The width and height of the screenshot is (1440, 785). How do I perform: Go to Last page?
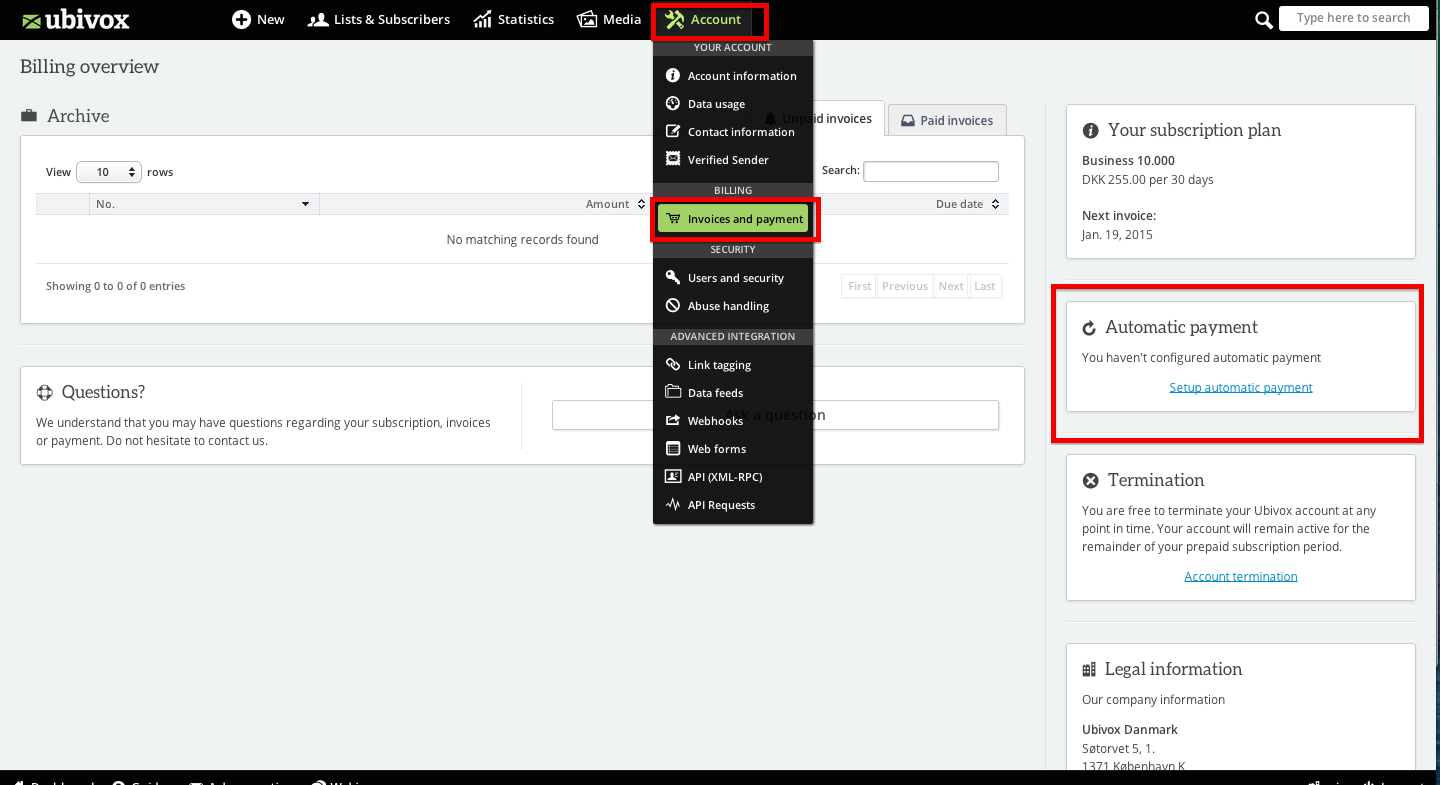985,286
